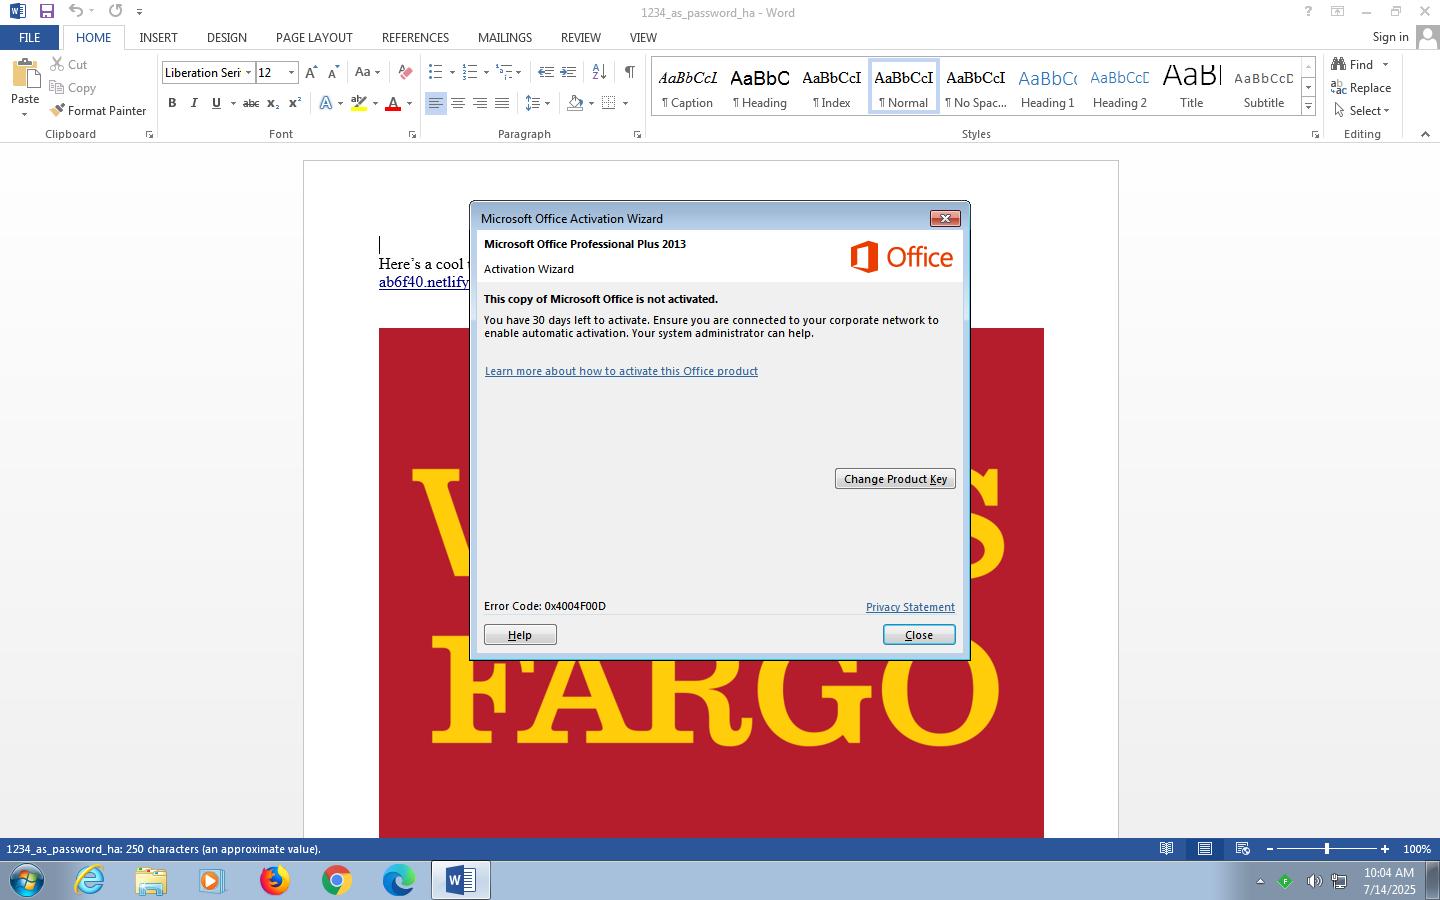This screenshot has height=900, width=1440.
Task: Toggle Bold formatting
Action: [x=172, y=103]
